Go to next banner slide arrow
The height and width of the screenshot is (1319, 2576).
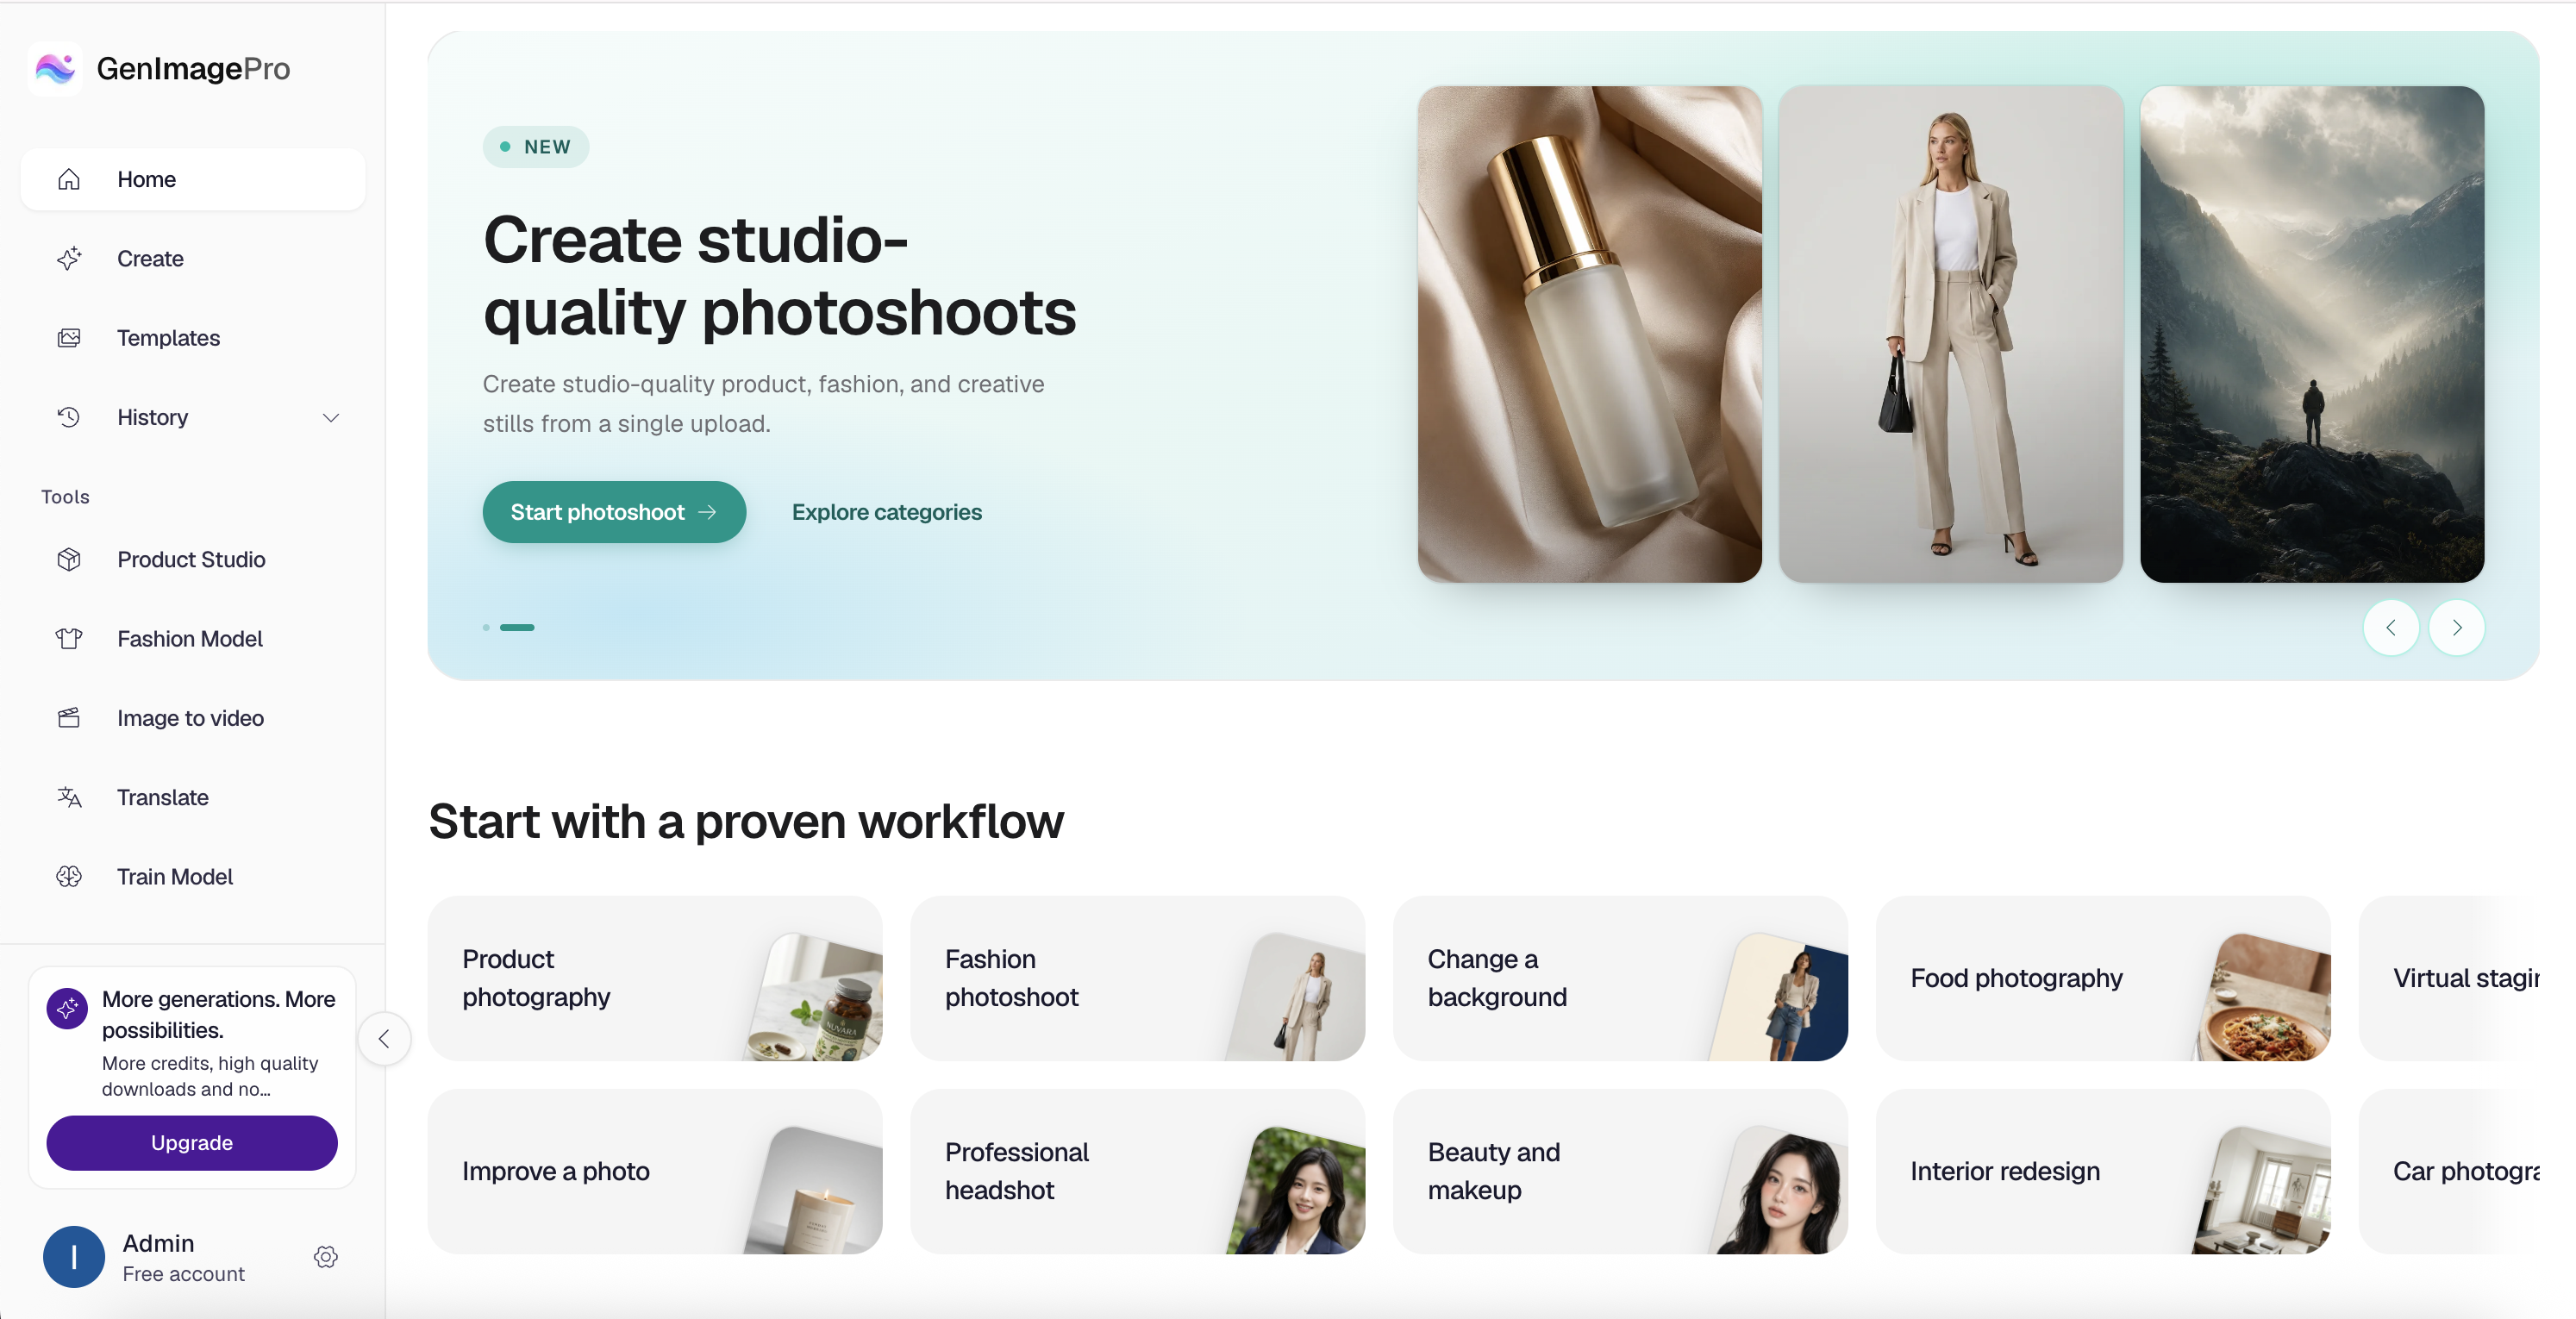[x=2457, y=628]
